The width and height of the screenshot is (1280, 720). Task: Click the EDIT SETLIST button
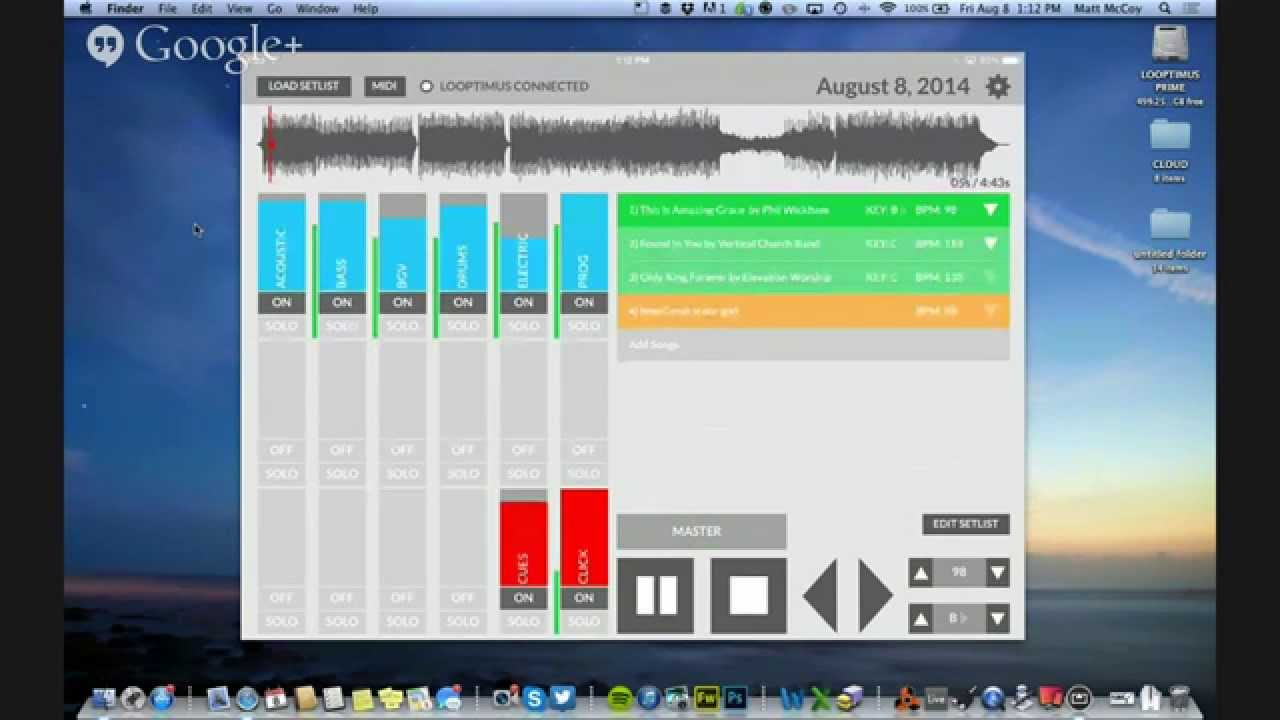click(x=966, y=524)
